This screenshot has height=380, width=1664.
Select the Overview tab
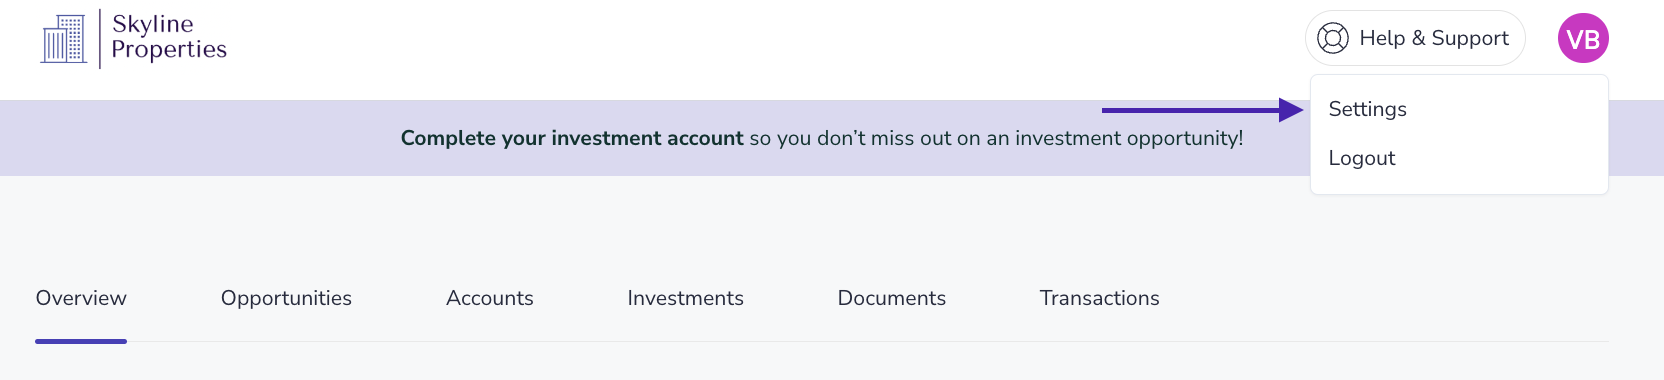pos(81,298)
